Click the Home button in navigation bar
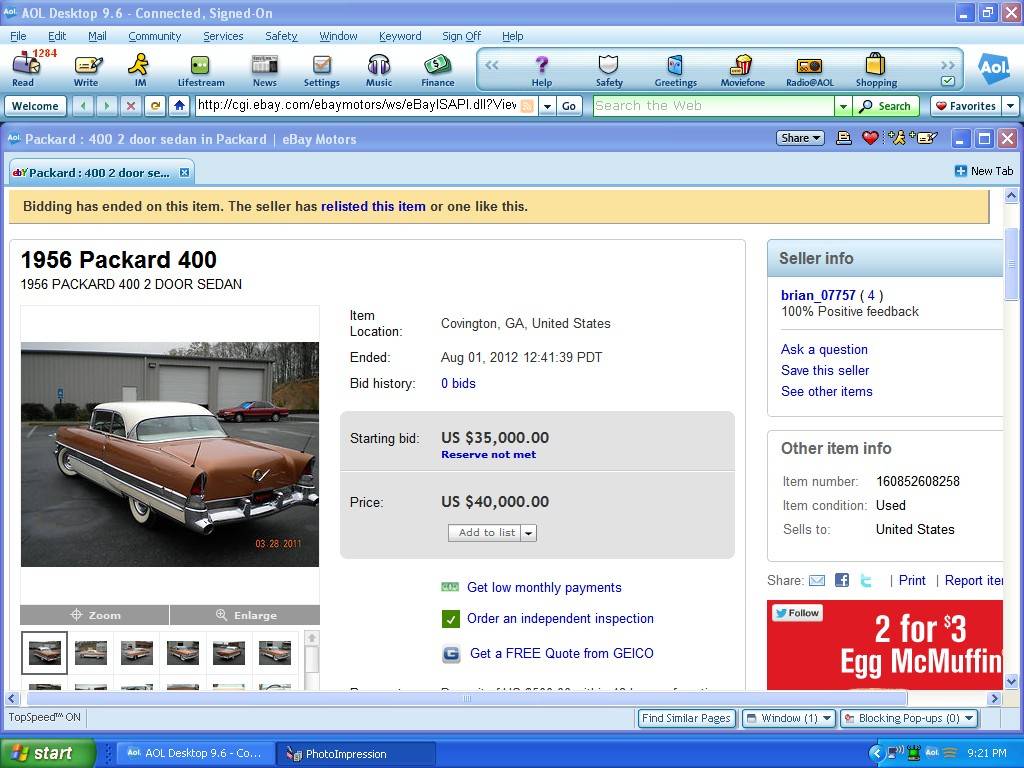 tap(179, 106)
